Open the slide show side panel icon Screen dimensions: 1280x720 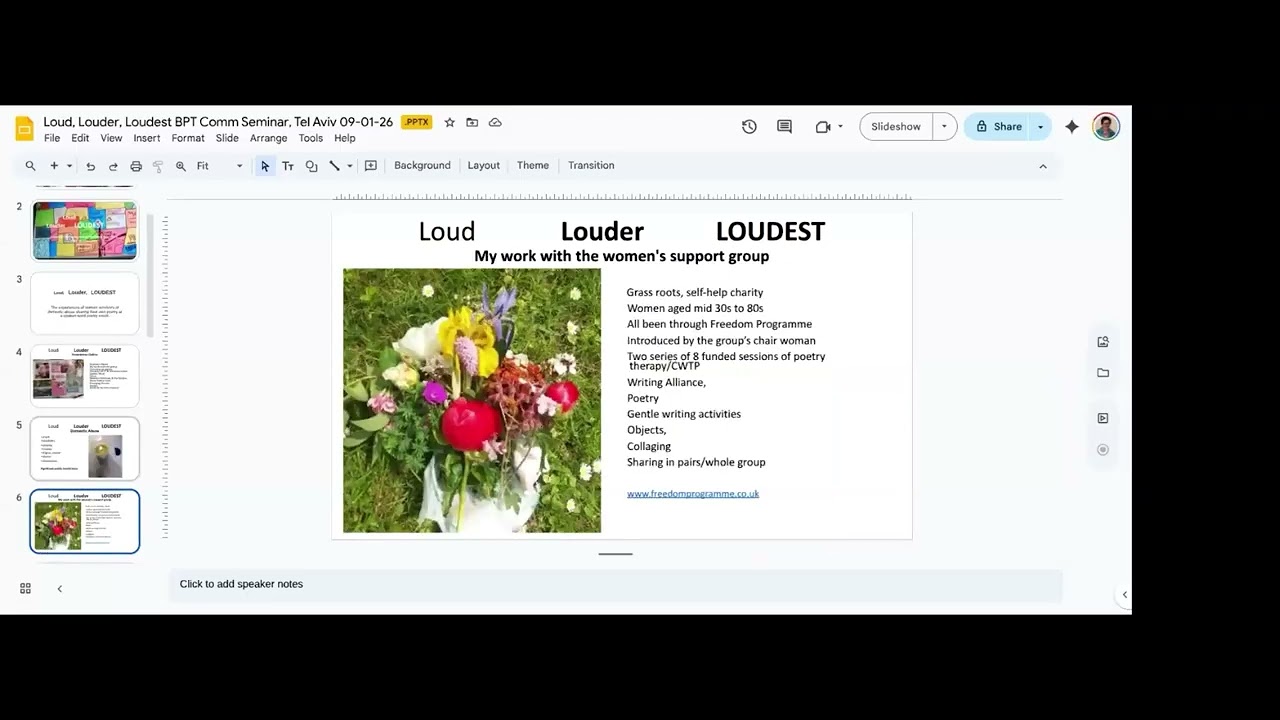[1103, 418]
